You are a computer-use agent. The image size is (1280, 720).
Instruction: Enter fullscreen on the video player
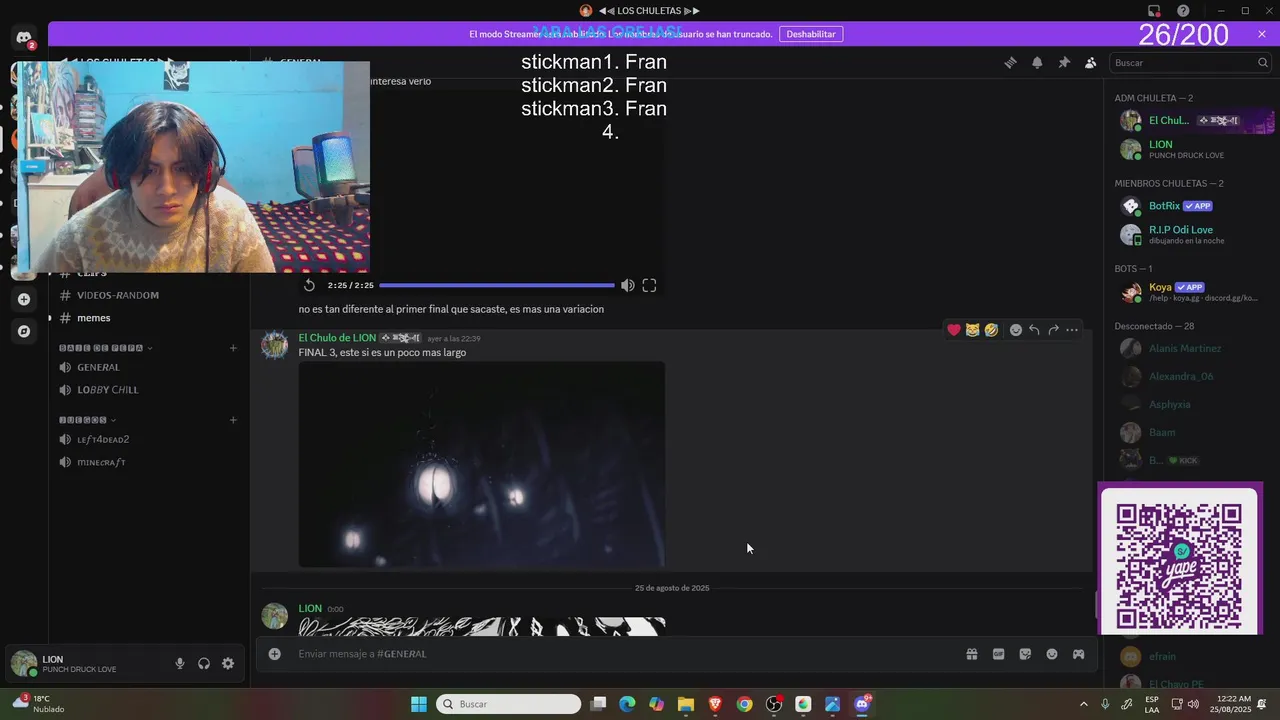click(x=649, y=285)
